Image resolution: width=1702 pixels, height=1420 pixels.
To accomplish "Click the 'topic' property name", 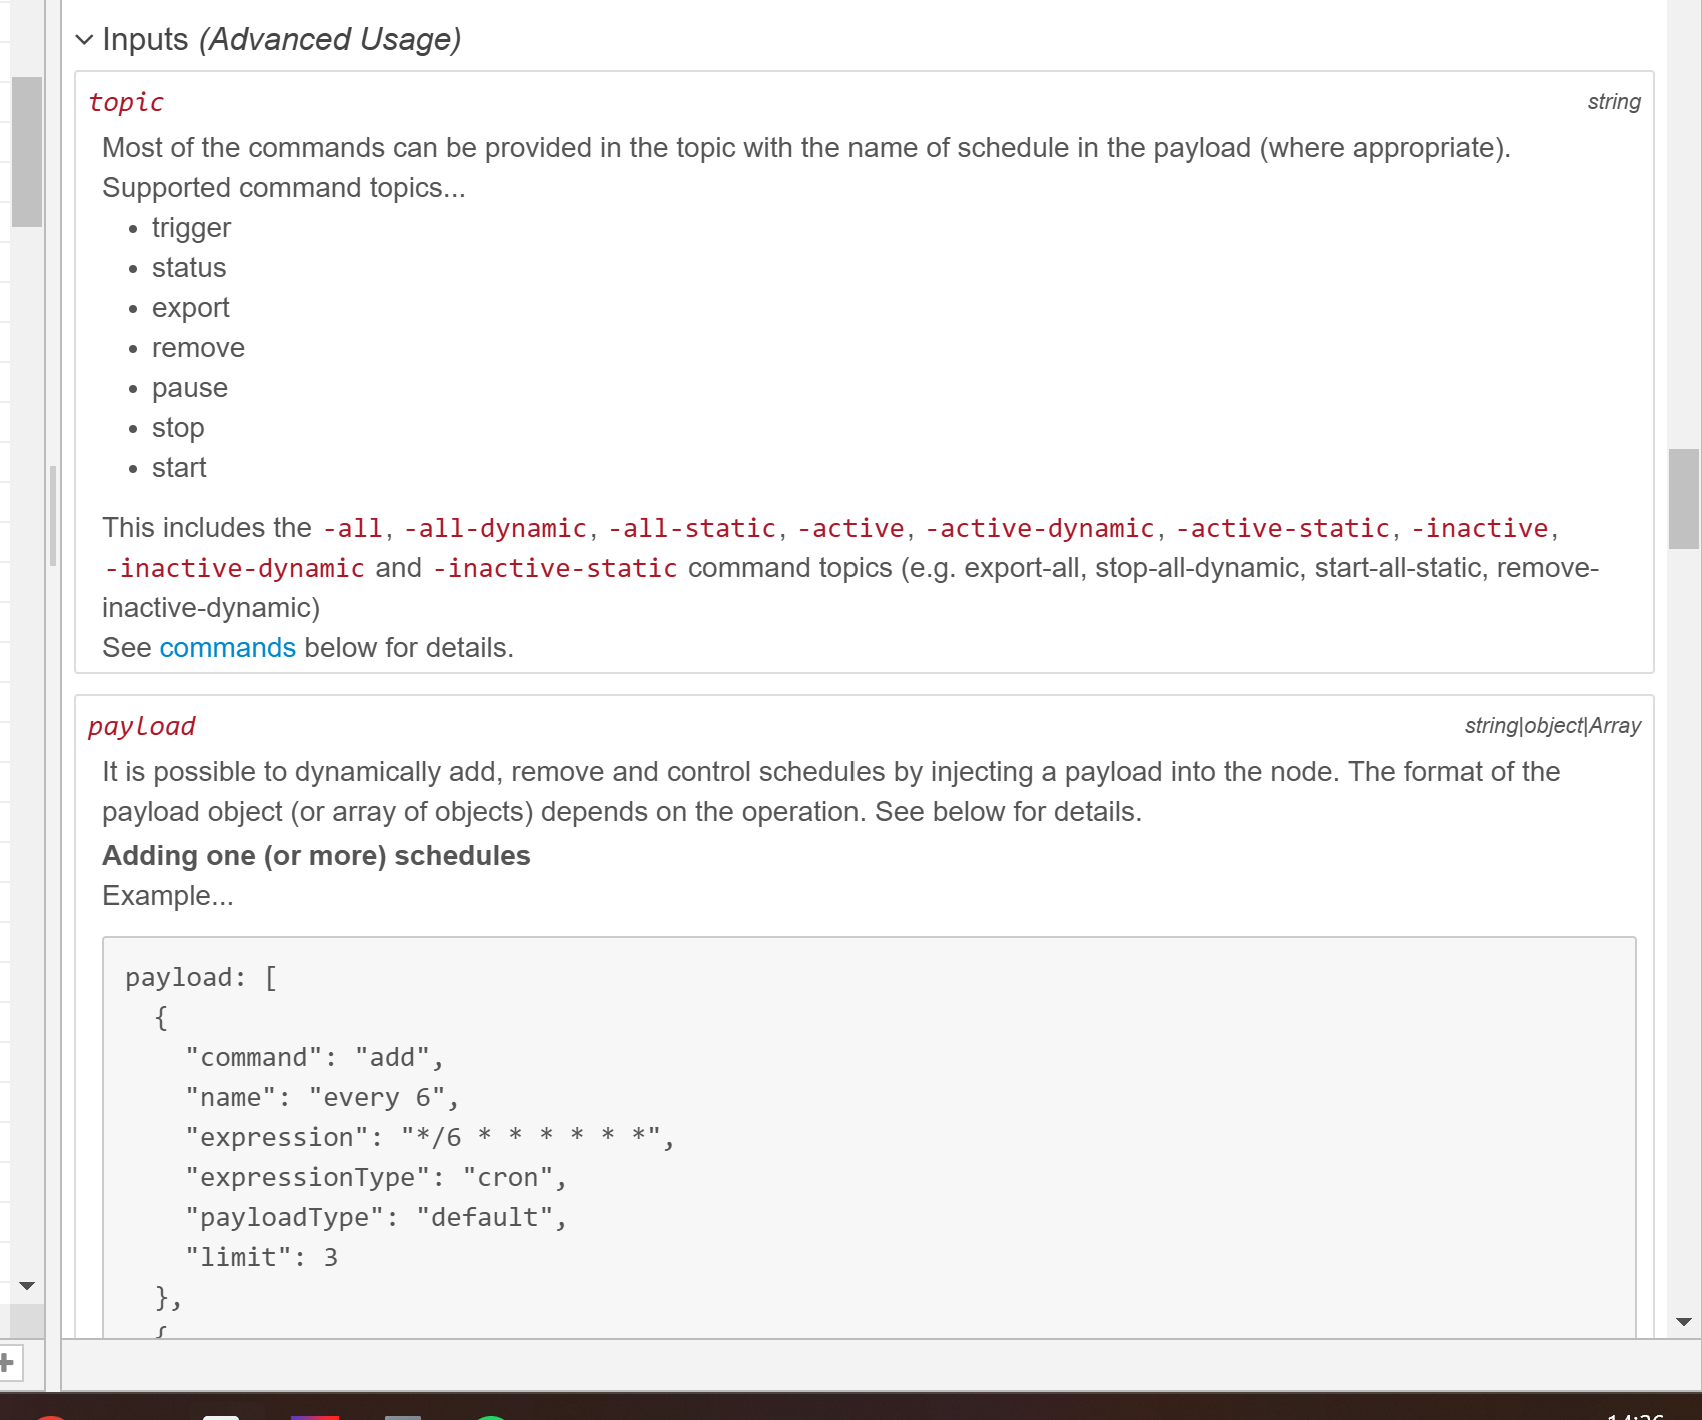I will pyautogui.click(x=126, y=102).
